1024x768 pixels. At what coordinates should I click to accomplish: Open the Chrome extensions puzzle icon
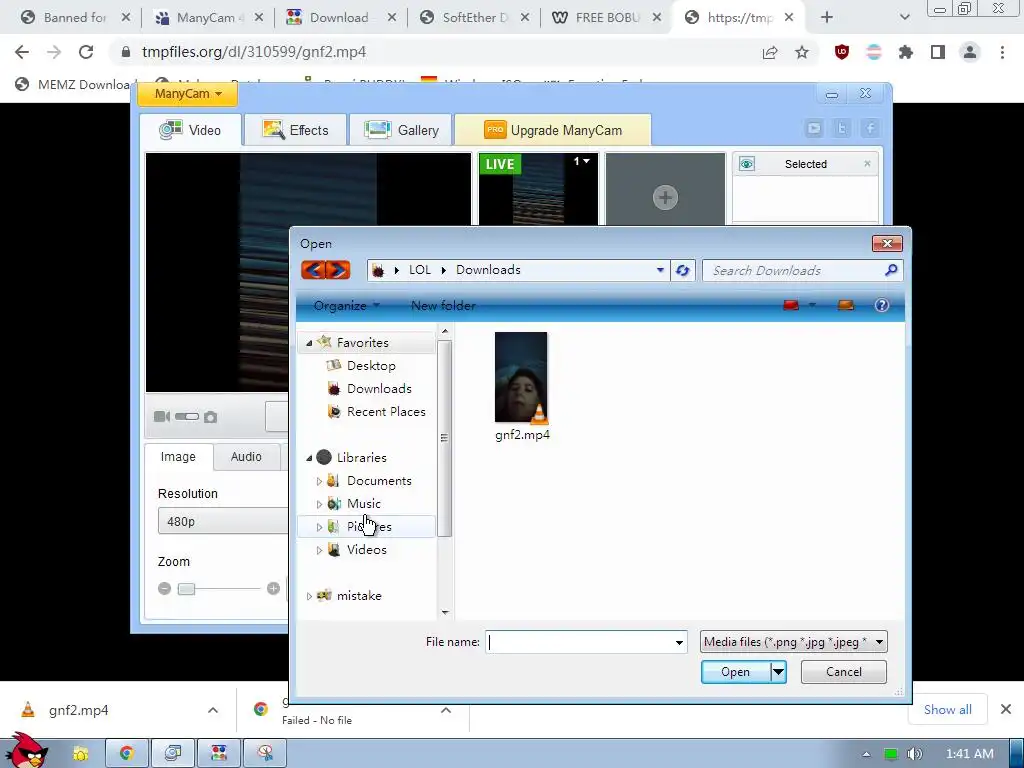(906, 52)
